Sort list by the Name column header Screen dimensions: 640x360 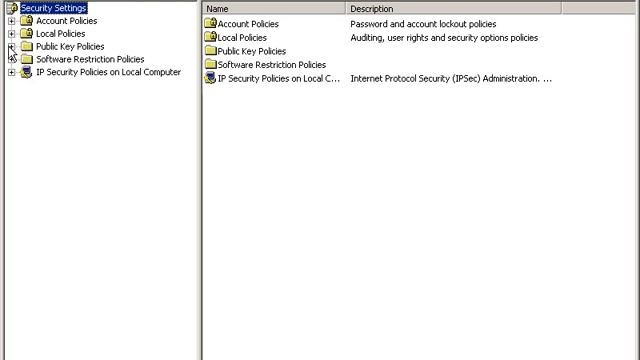pyautogui.click(x=274, y=8)
